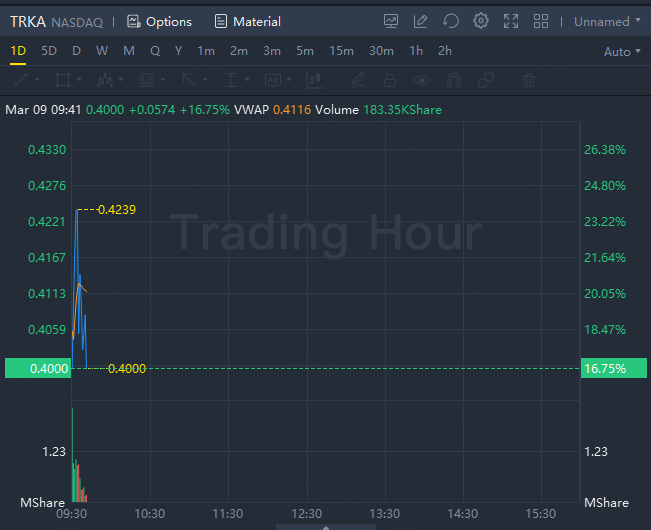Click the edit note pencil icon
Image resolution: width=651 pixels, height=530 pixels.
(421, 21)
